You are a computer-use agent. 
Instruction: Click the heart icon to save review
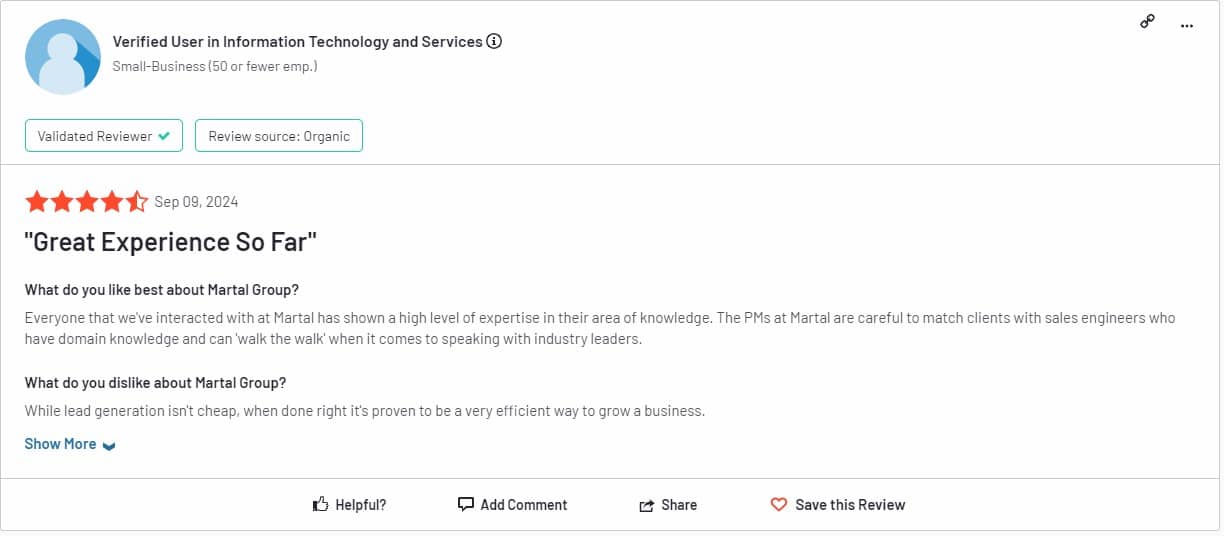click(779, 505)
